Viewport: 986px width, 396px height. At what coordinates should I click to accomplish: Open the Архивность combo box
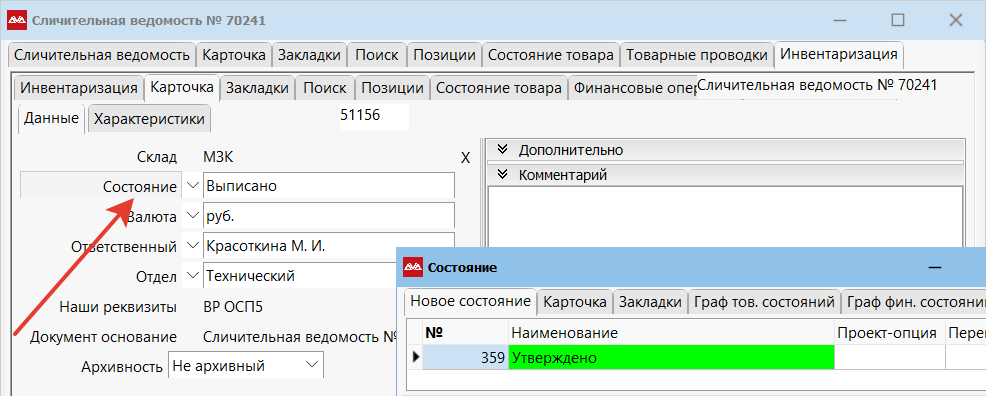click(x=246, y=365)
